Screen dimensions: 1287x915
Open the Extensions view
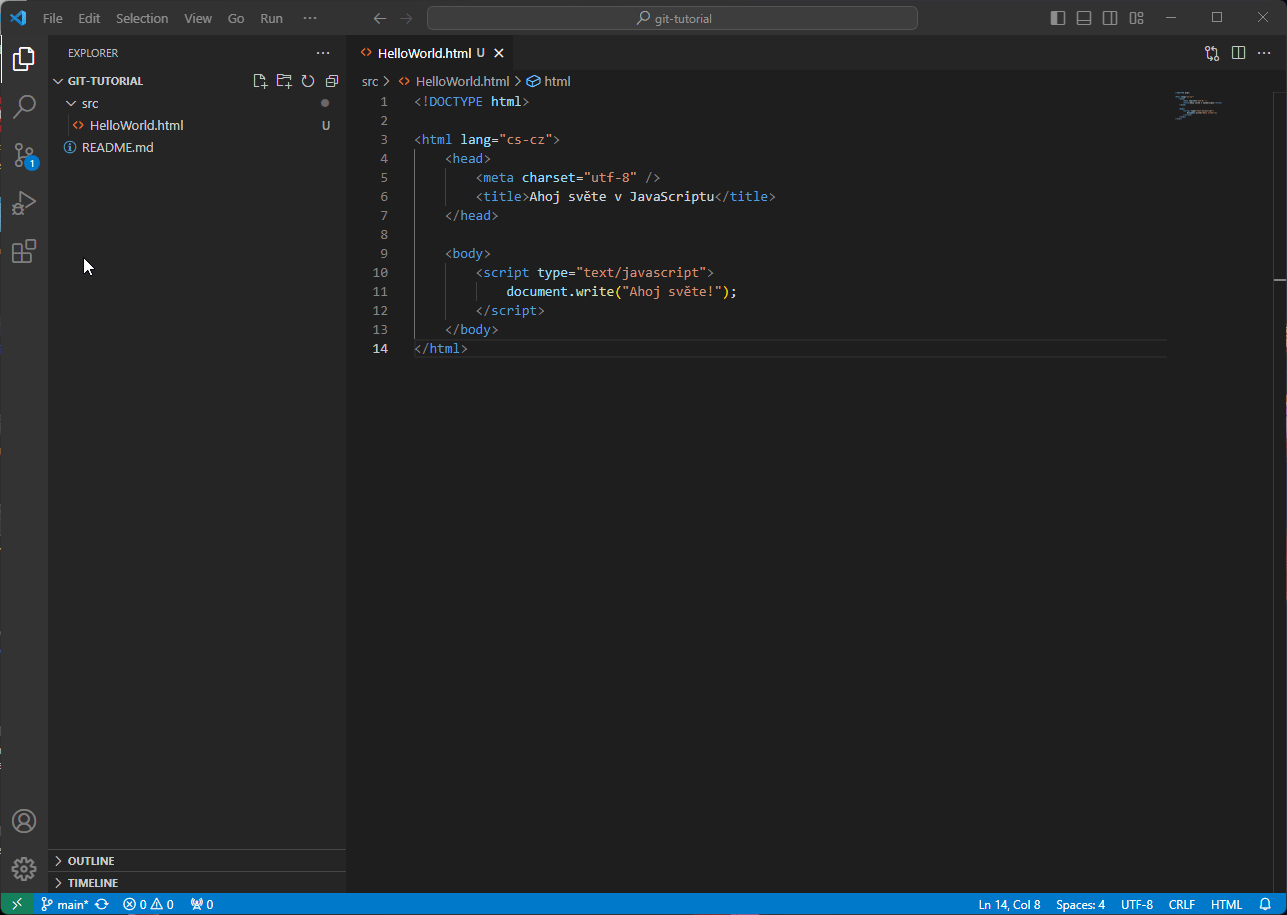click(23, 251)
